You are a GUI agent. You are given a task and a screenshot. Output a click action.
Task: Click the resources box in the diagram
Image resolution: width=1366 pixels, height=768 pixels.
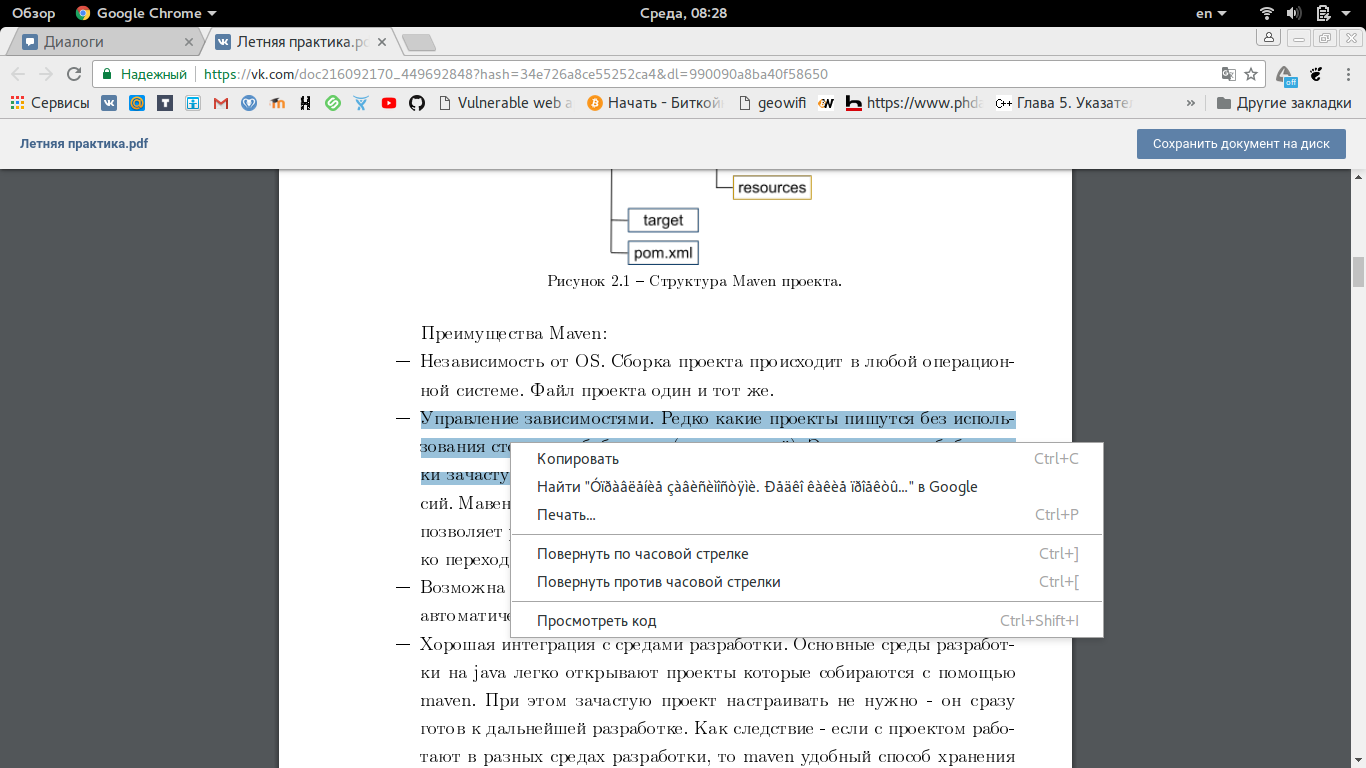772,187
